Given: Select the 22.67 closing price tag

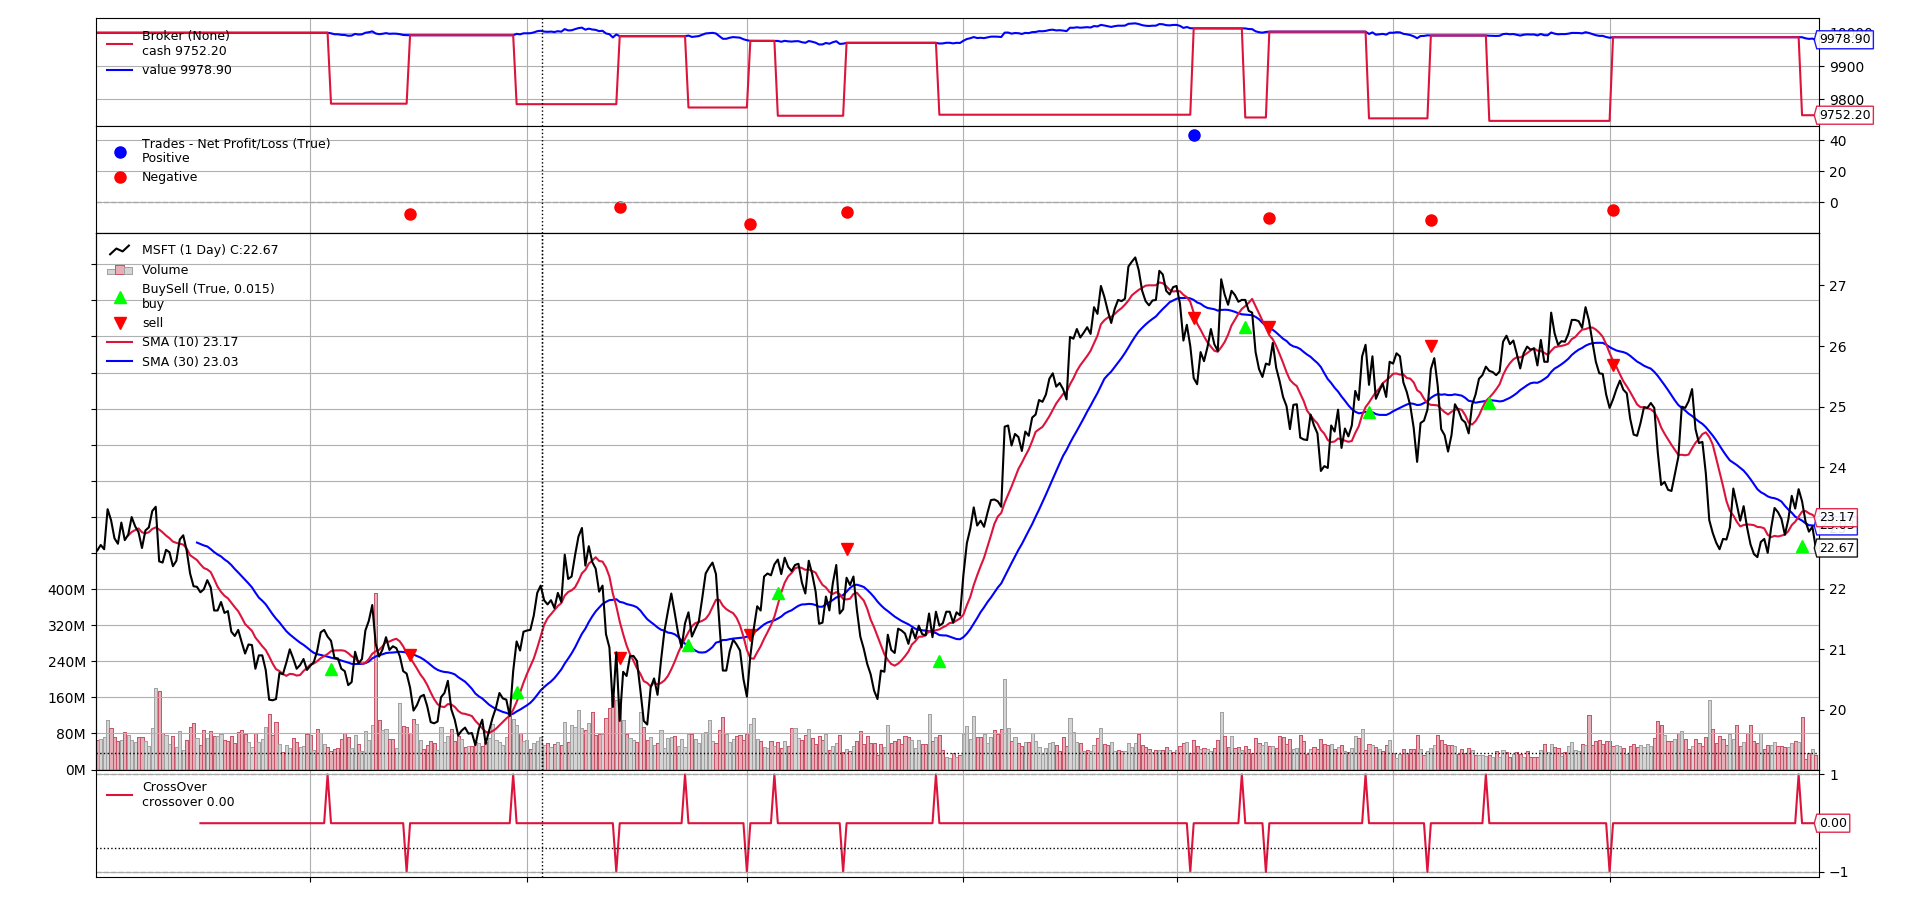Looking at the screenshot, I should pos(1836,548).
